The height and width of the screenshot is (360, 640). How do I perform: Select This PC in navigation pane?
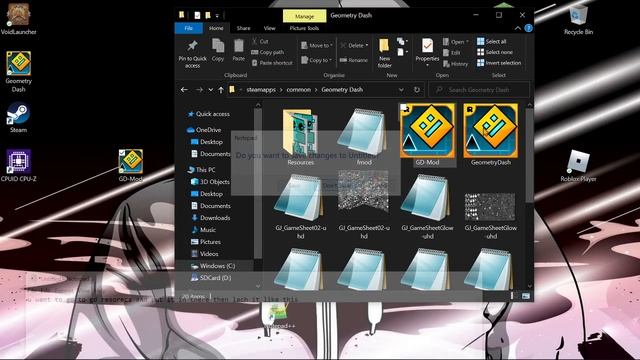[201, 169]
